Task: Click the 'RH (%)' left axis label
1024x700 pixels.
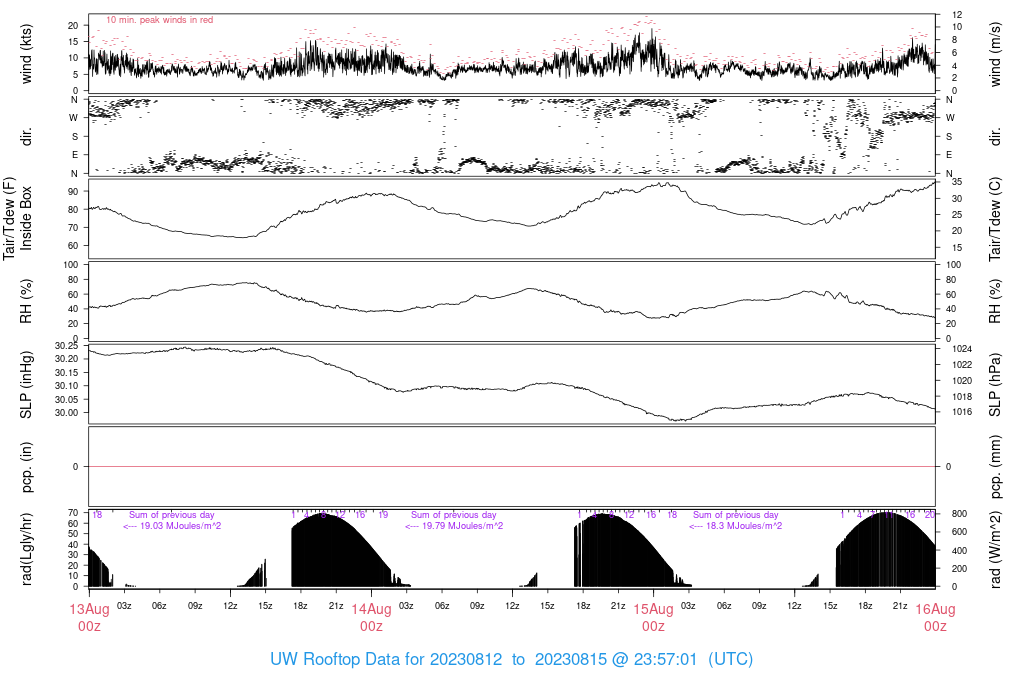Action: 26,301
